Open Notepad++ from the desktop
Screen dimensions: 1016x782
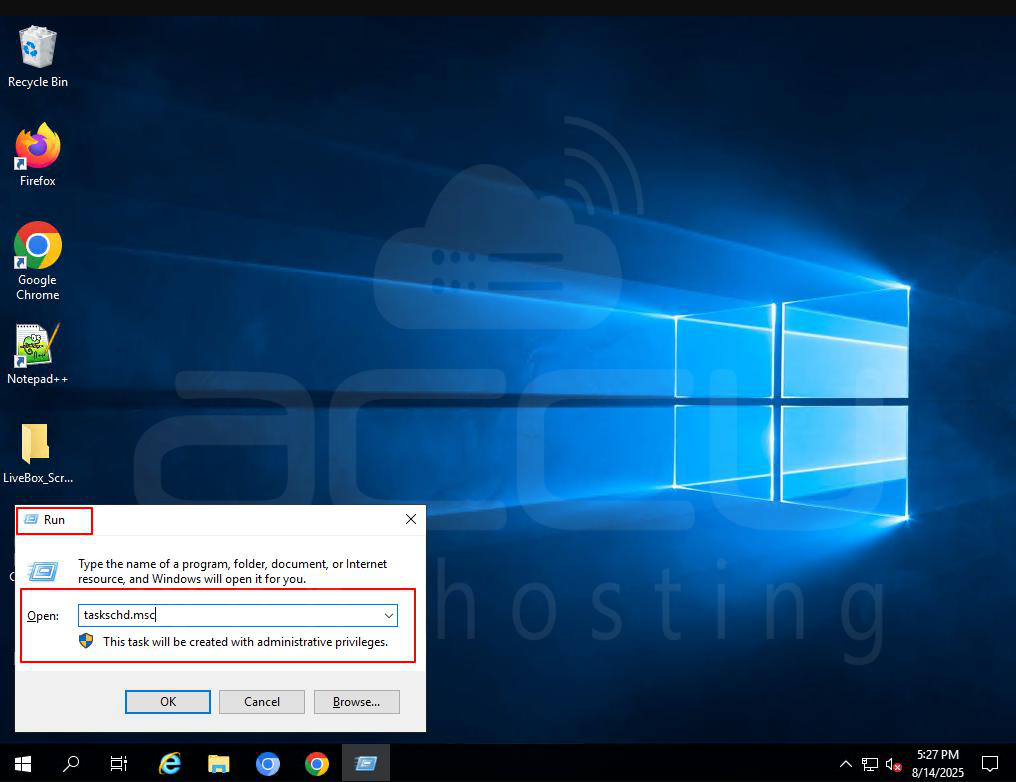(36, 345)
